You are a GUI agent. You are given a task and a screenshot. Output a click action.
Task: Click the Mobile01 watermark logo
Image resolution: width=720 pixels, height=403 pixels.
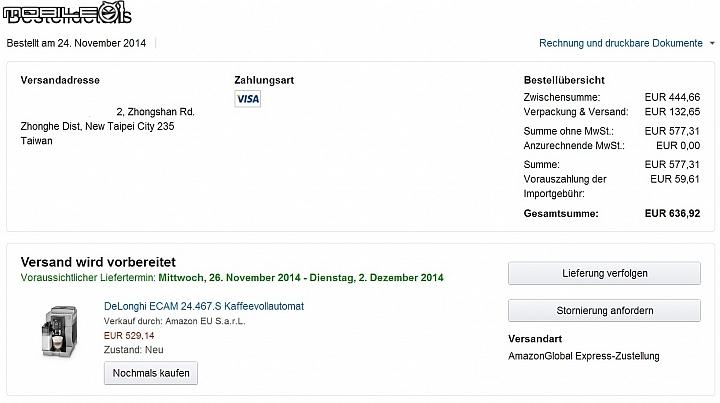(68, 12)
